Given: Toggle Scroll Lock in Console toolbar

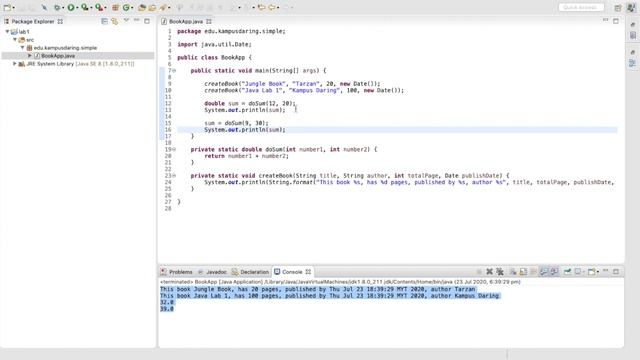Looking at the screenshot, I should click(523, 272).
